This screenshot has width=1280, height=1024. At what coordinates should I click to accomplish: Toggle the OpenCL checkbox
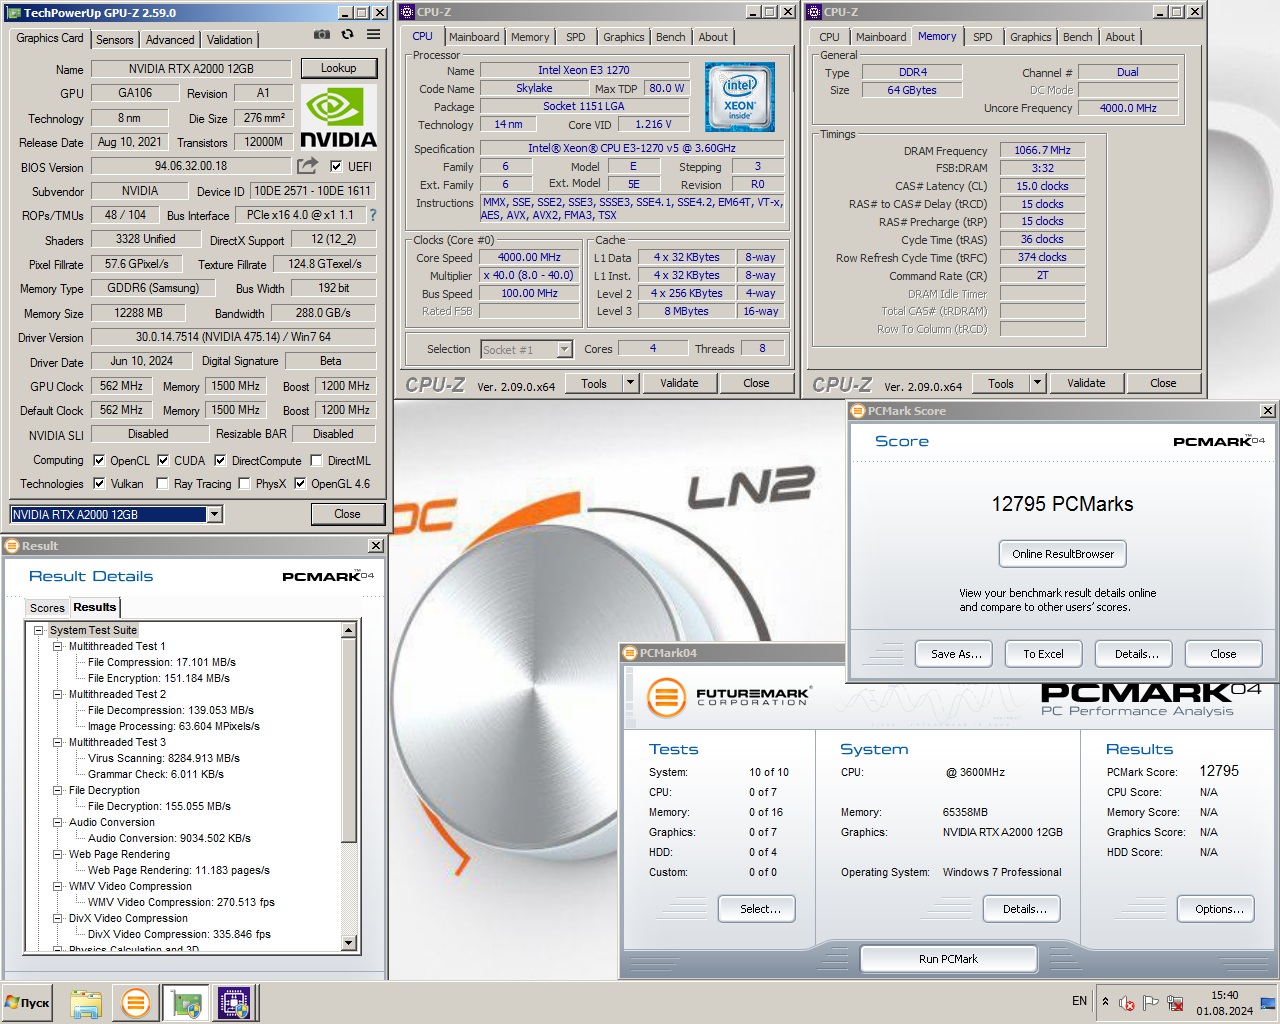click(99, 461)
